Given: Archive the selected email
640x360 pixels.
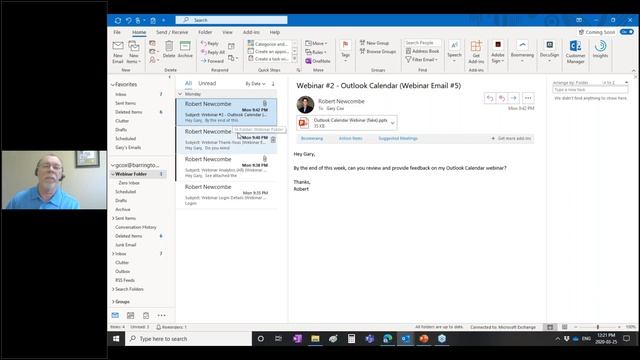Looking at the screenshot, I should (185, 49).
